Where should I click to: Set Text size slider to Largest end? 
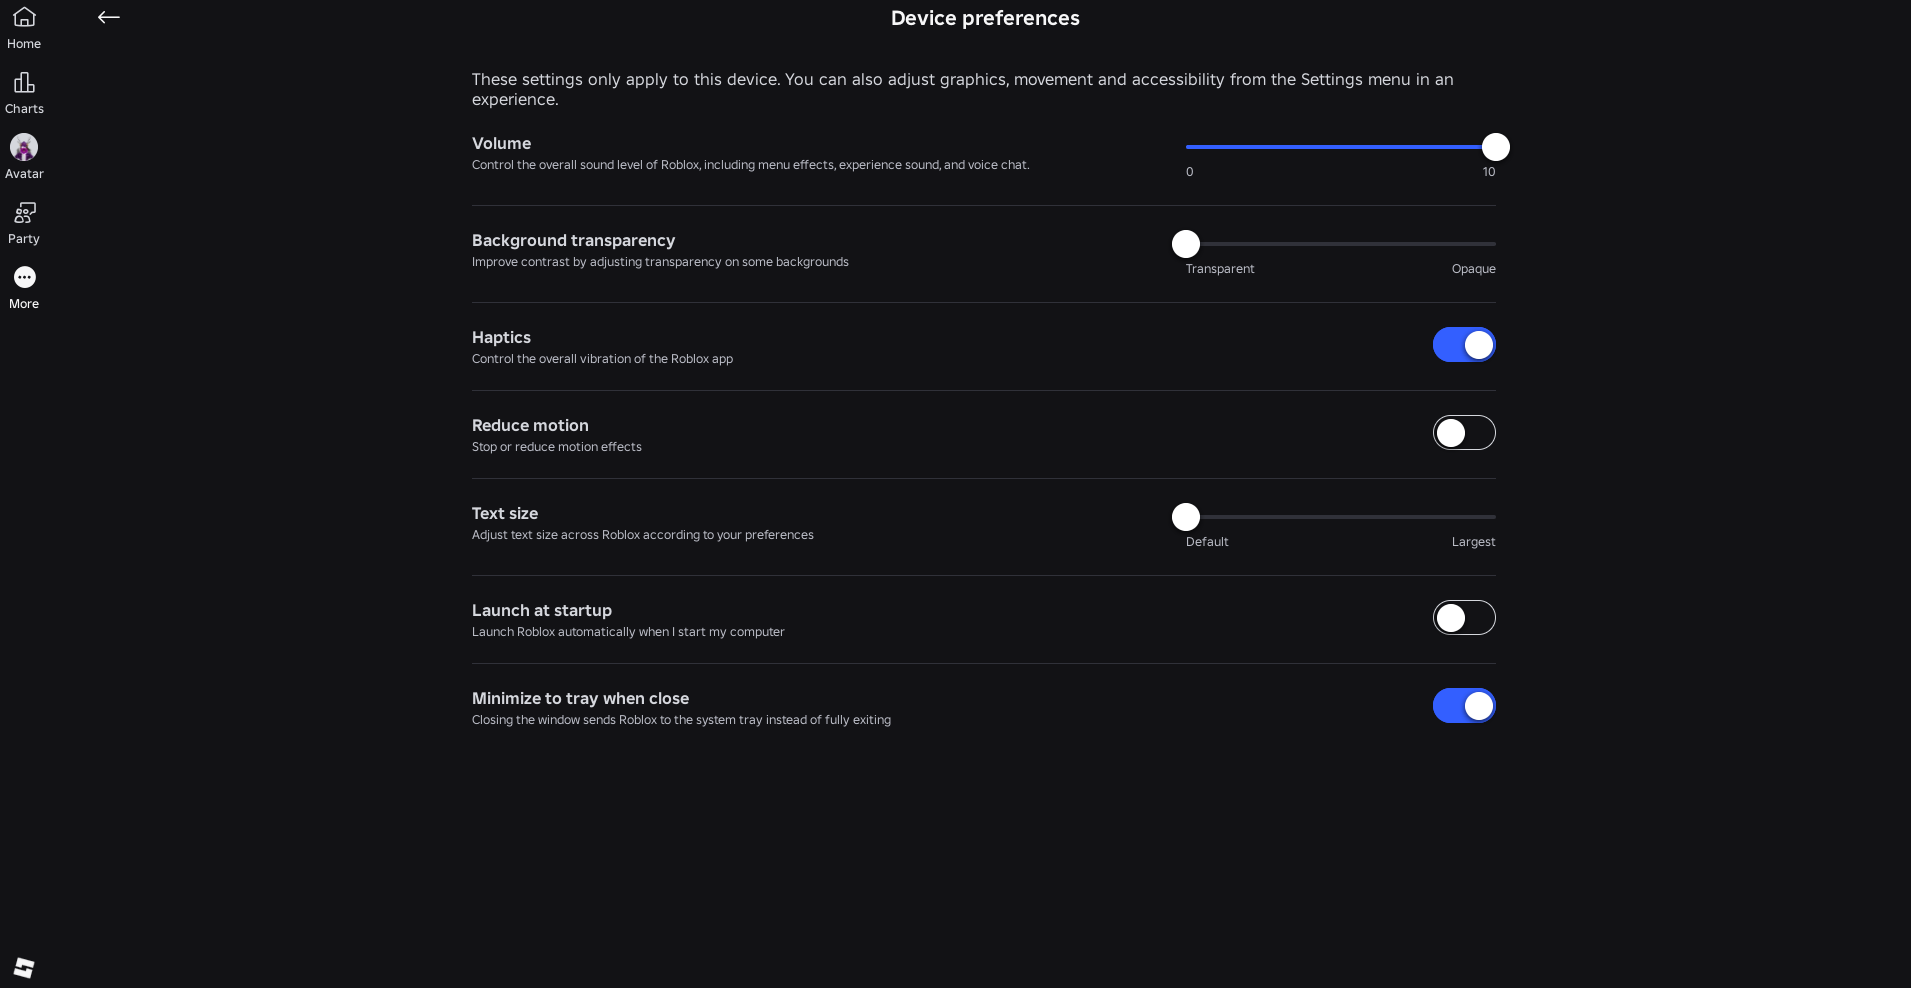[x=1493, y=517]
